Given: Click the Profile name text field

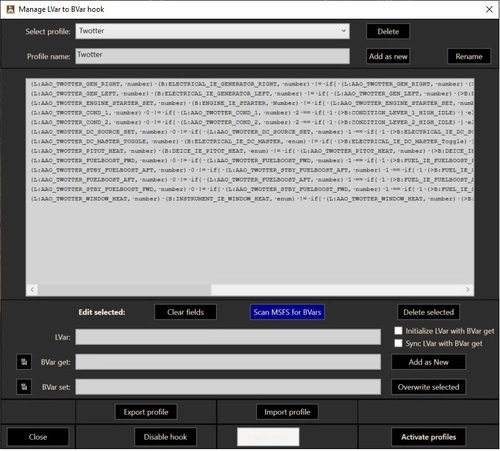Looking at the screenshot, I should (x=212, y=56).
